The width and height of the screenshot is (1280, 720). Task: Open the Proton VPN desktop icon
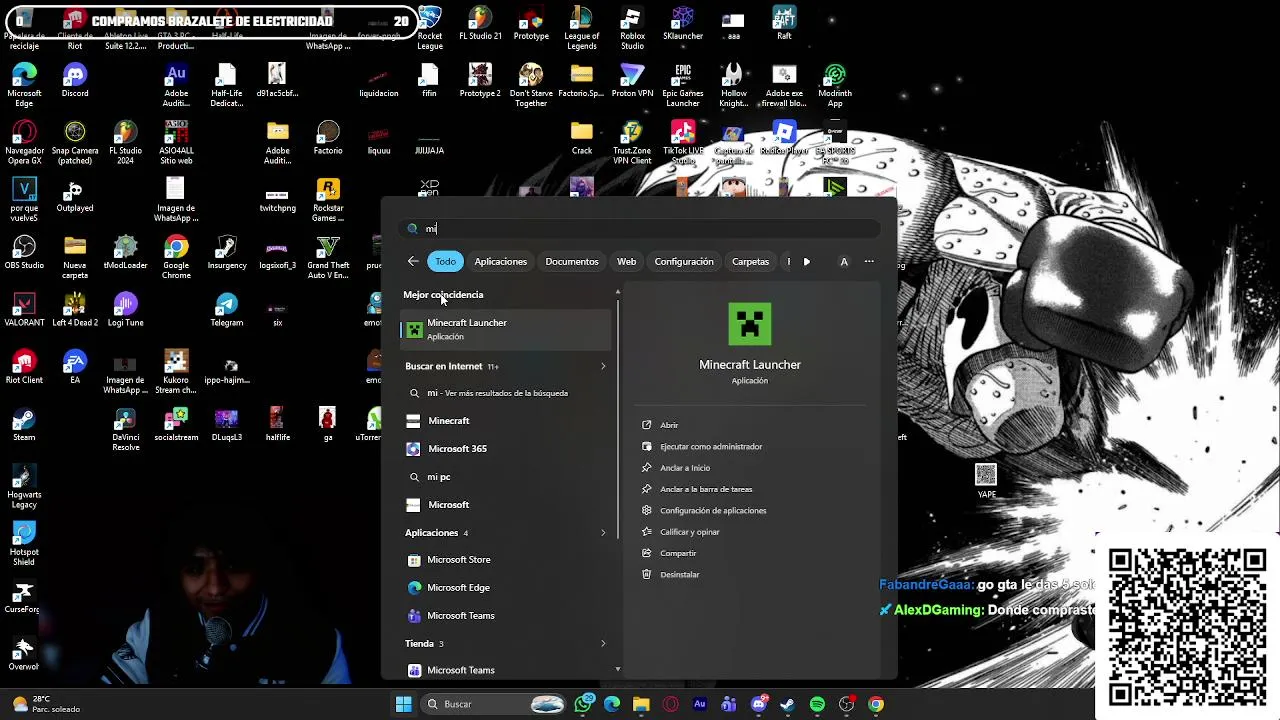point(632,81)
